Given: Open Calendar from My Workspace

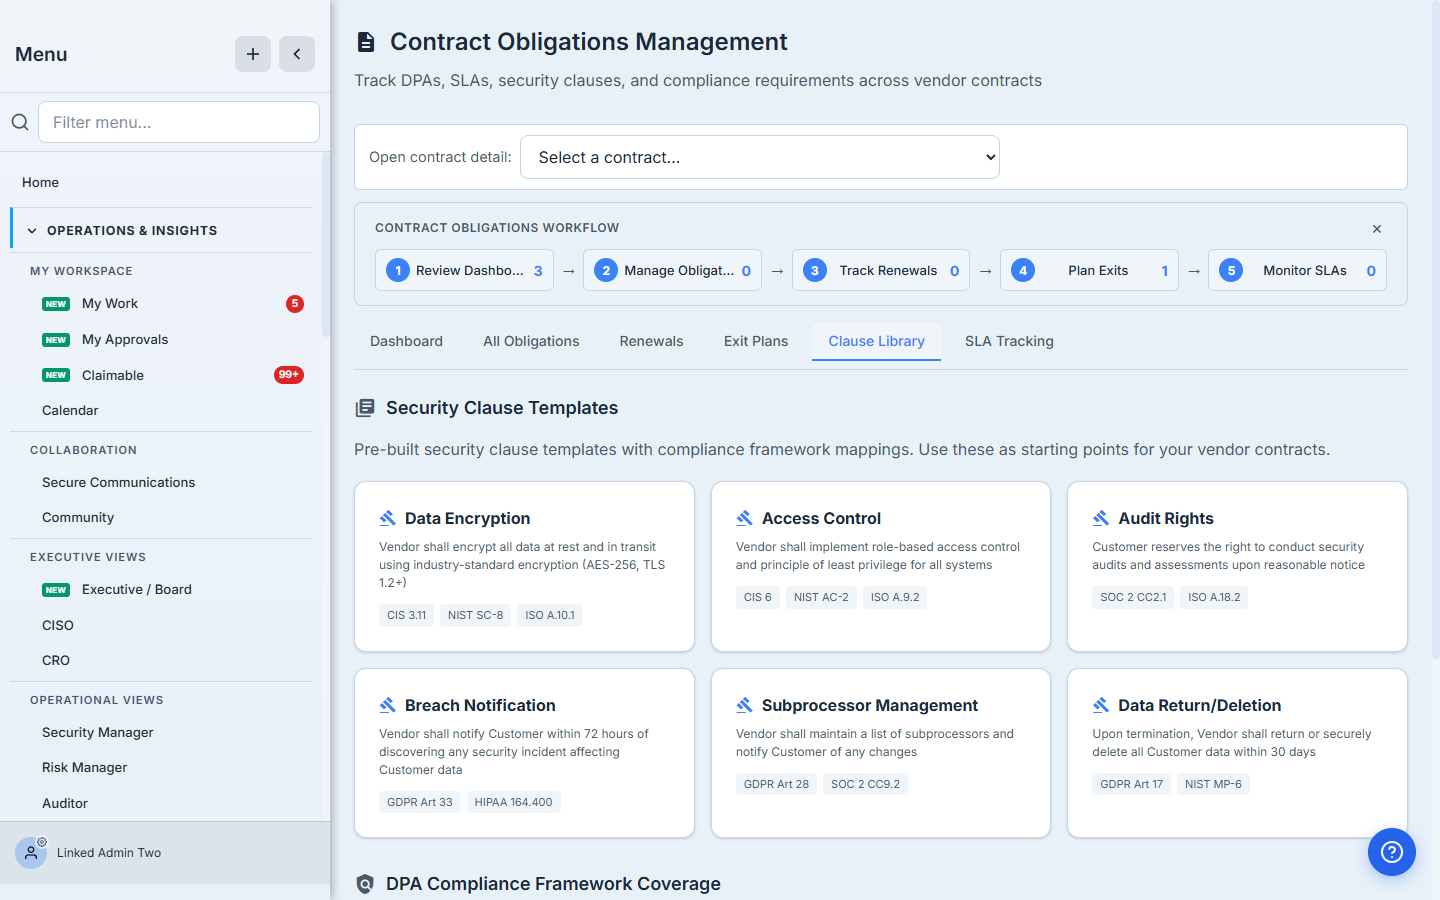Looking at the screenshot, I should 70,410.
